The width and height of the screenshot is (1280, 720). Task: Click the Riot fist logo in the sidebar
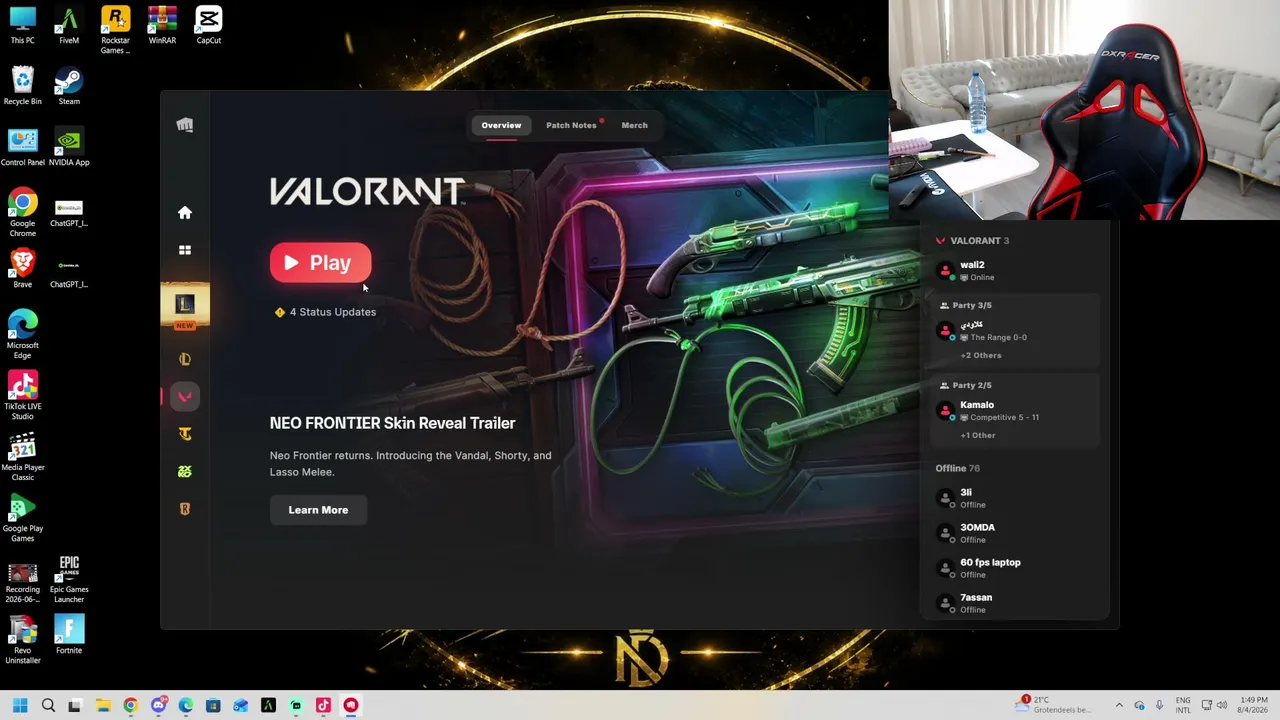[x=185, y=125]
